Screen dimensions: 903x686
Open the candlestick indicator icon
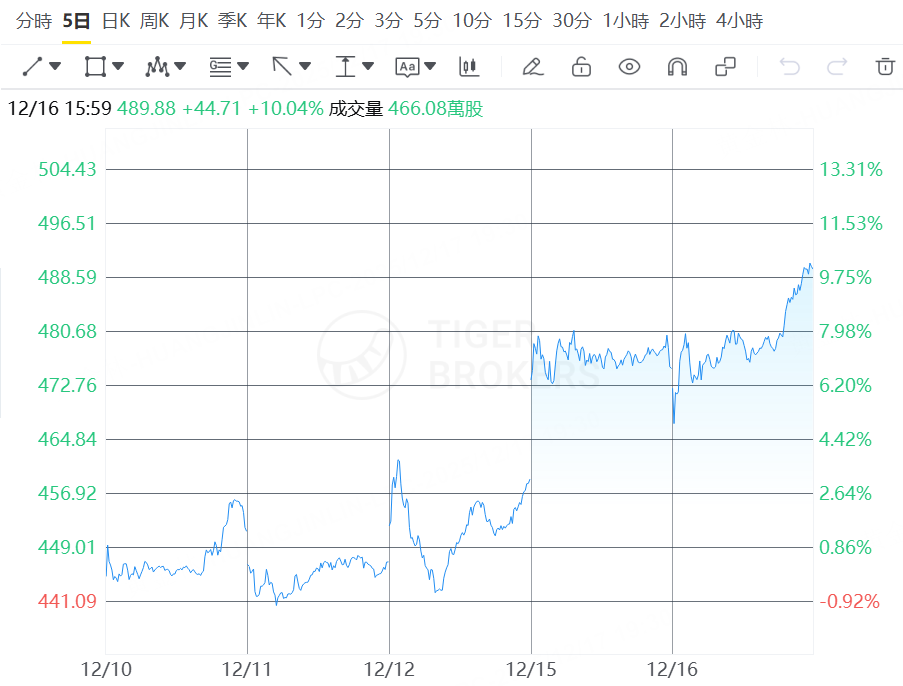coord(469,67)
